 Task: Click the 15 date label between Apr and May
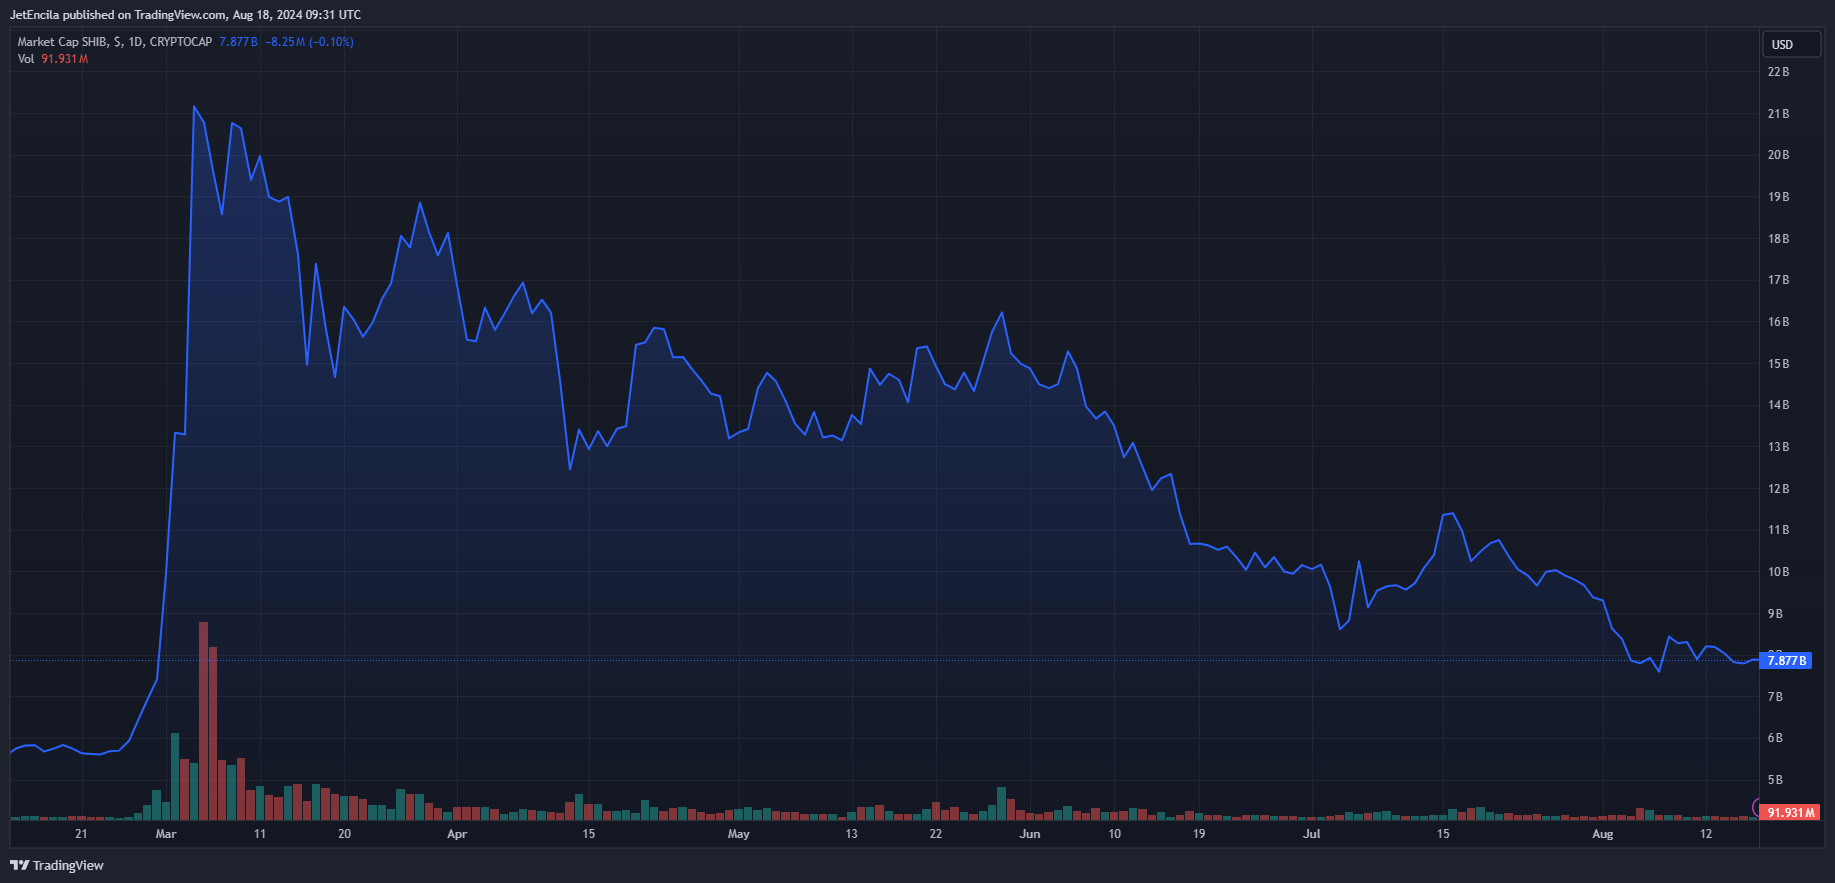tap(589, 834)
